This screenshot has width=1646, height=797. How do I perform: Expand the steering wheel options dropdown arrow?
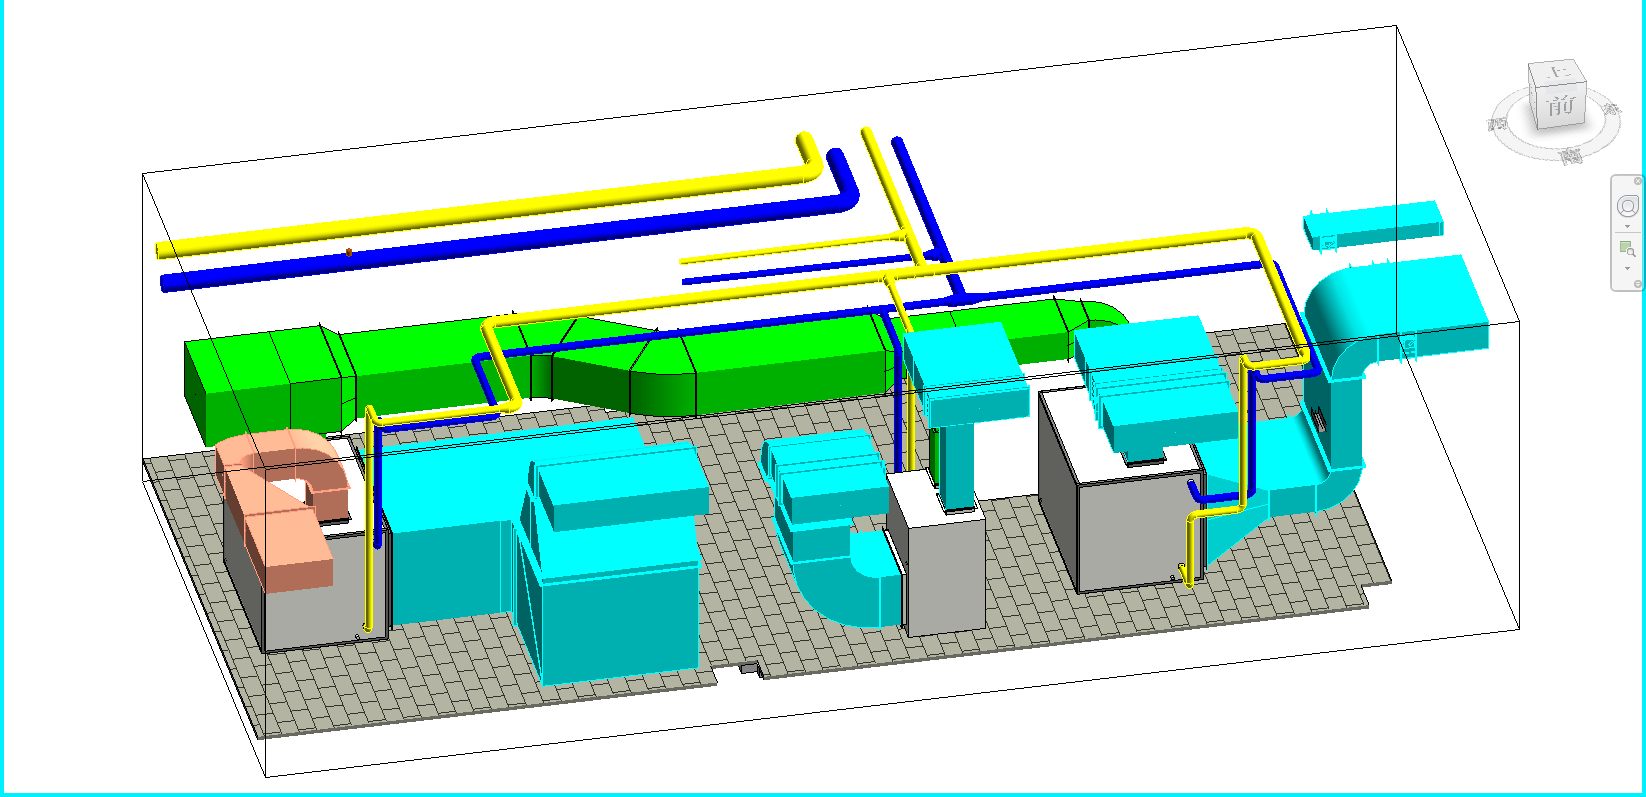[x=1627, y=227]
